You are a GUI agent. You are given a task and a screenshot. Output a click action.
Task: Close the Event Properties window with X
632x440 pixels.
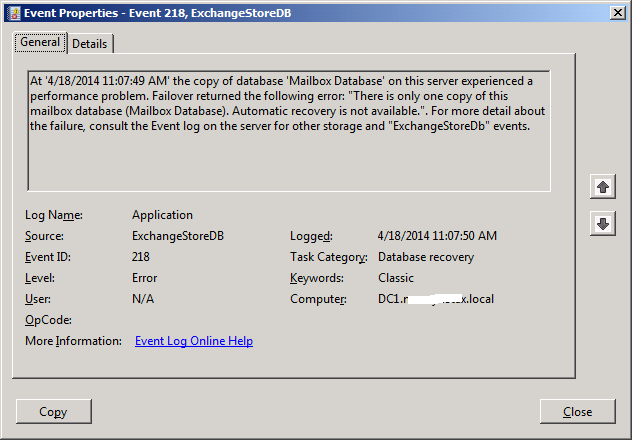(x=617, y=13)
